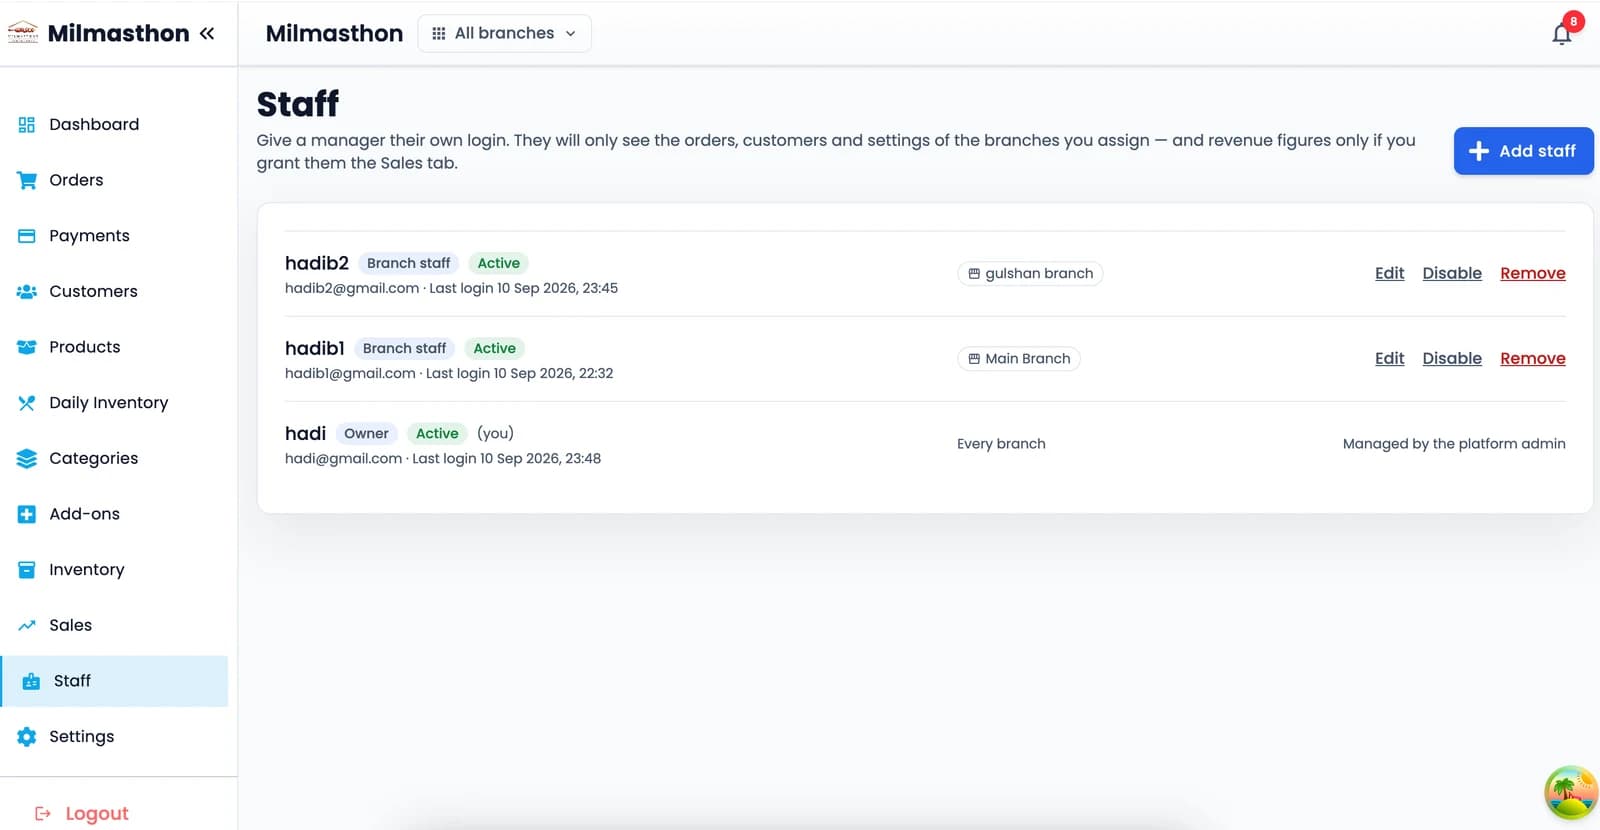
Task: Open the All branches dropdown
Action: [504, 33]
